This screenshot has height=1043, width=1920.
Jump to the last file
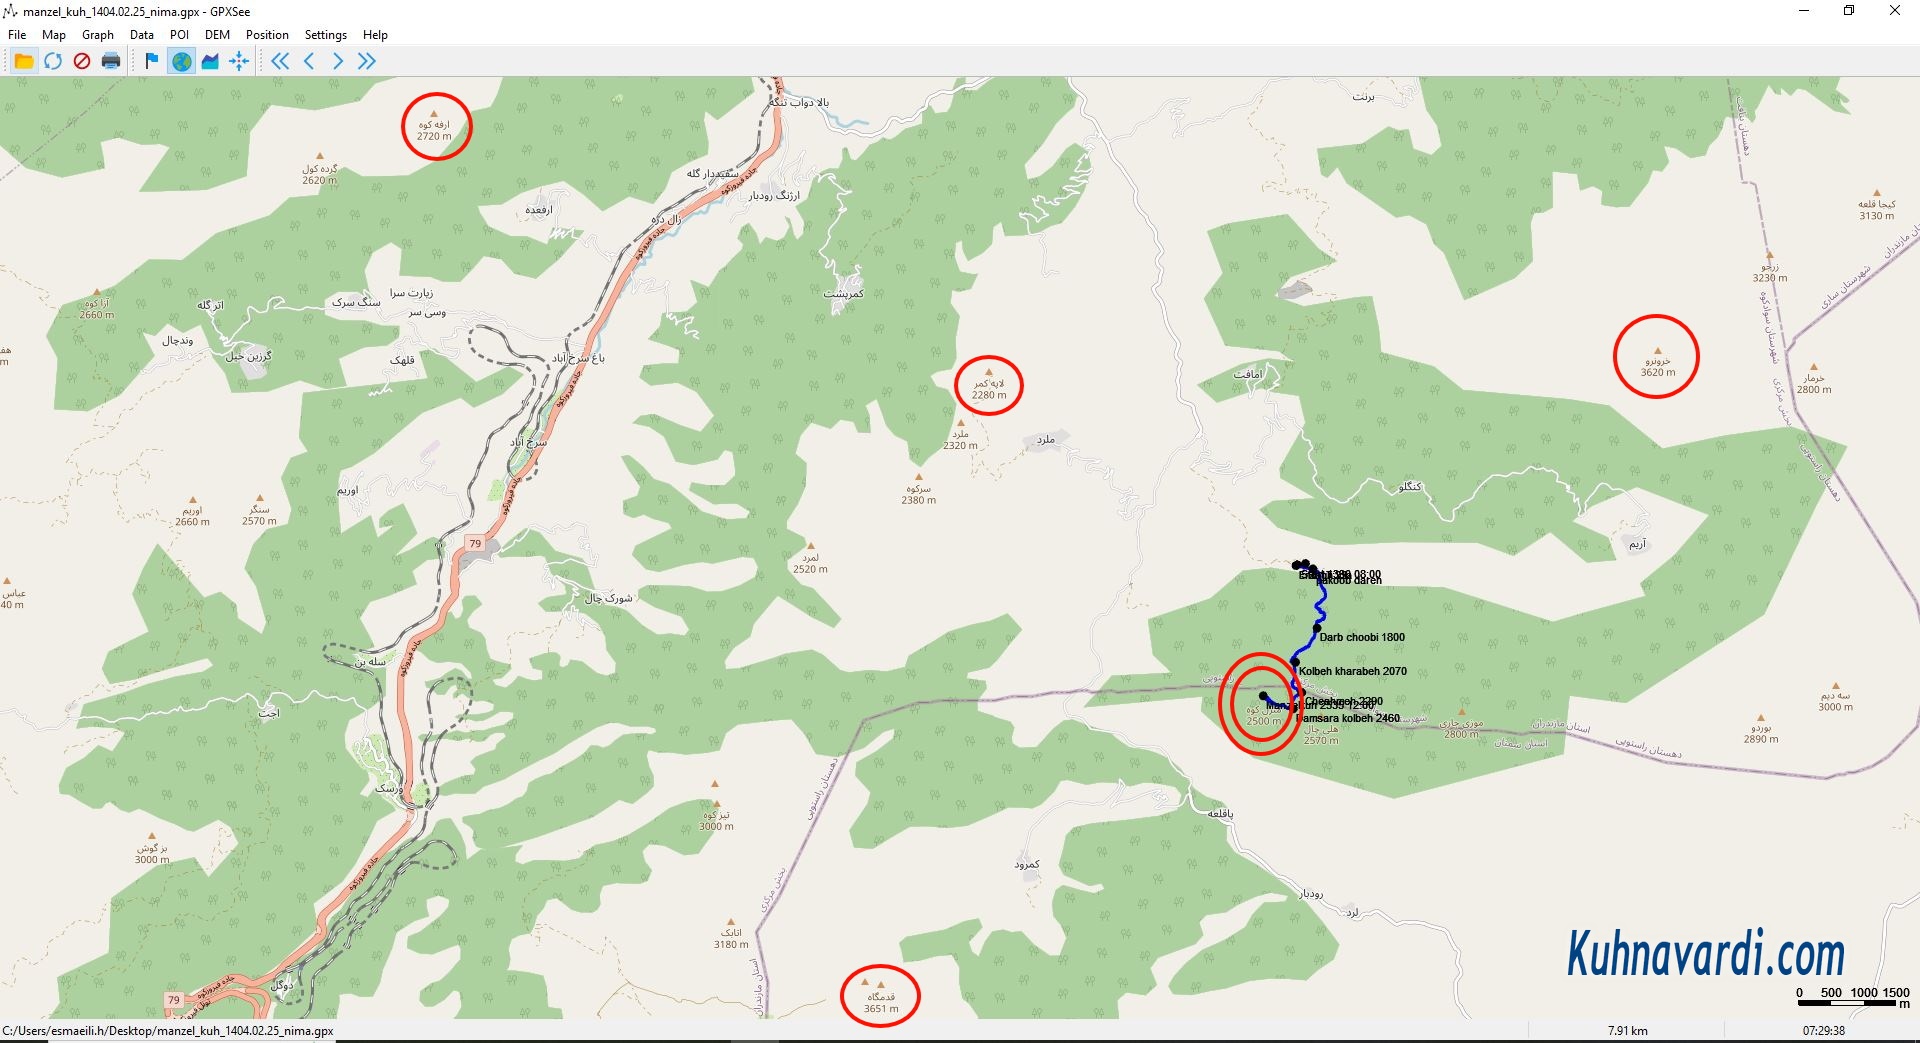367,61
